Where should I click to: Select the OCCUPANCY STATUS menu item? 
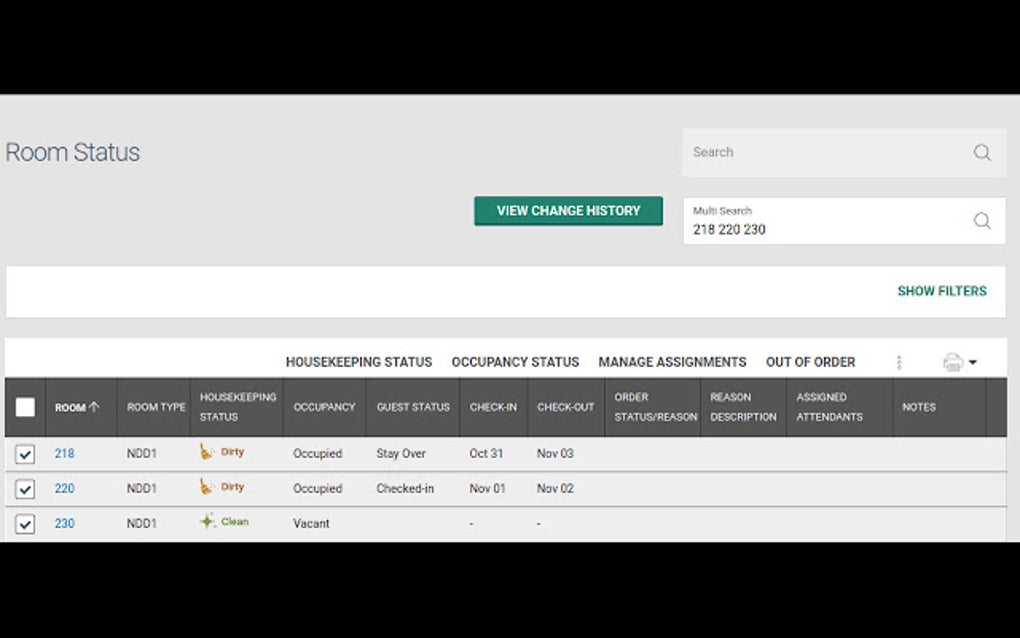pos(515,362)
